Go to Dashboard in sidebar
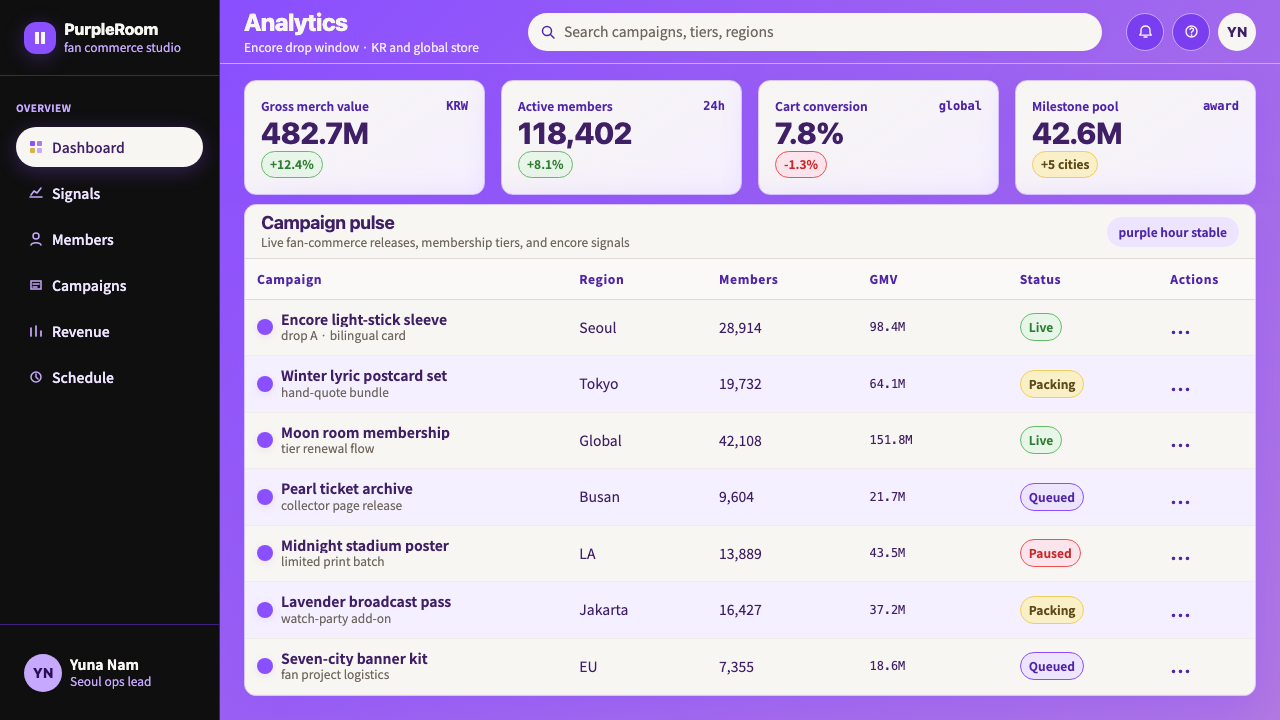This screenshot has height=720, width=1280. [109, 147]
